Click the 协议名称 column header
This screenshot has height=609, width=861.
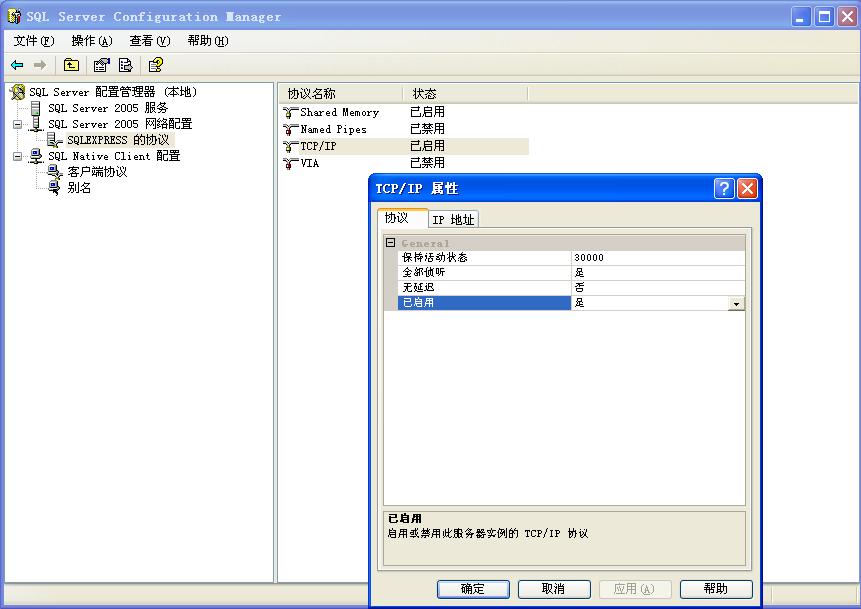click(341, 93)
